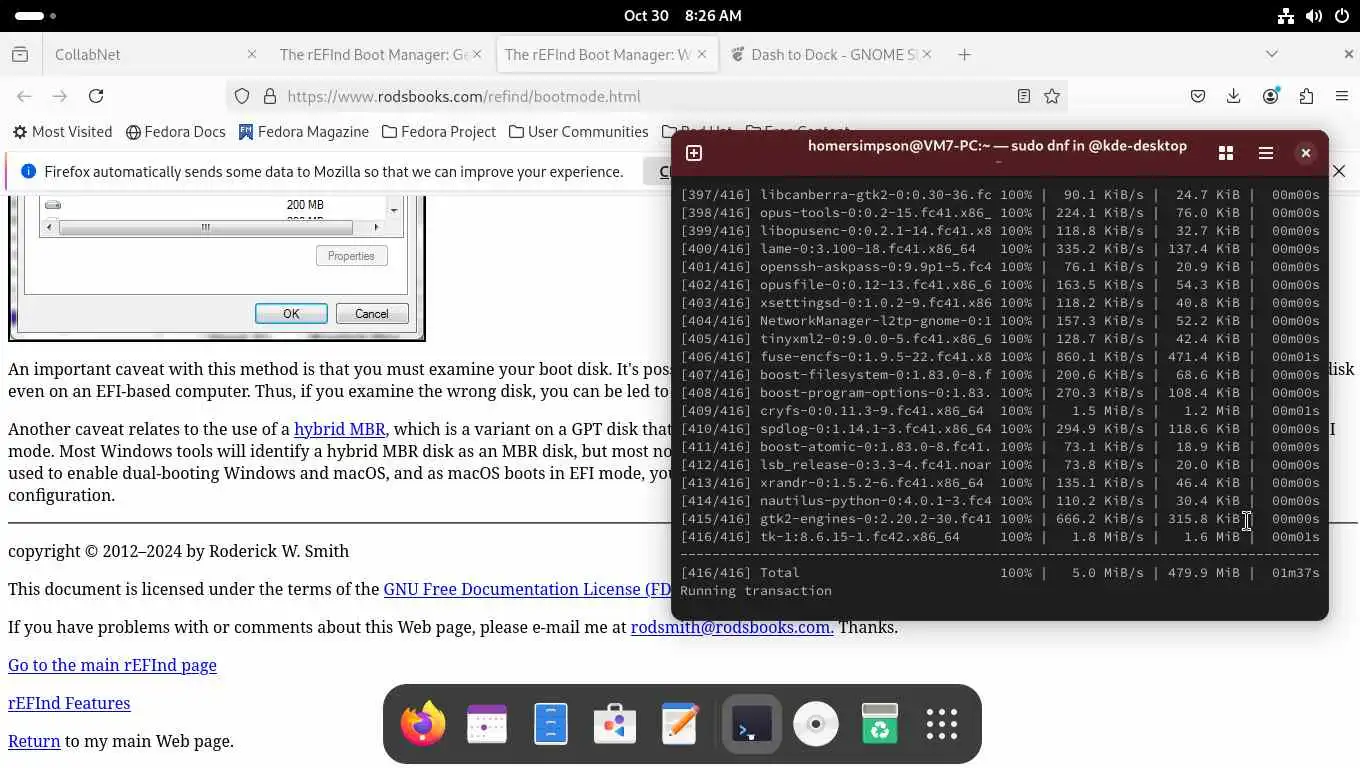Follow the hybrid MBR link
Screen dimensions: 1360x768
point(339,429)
